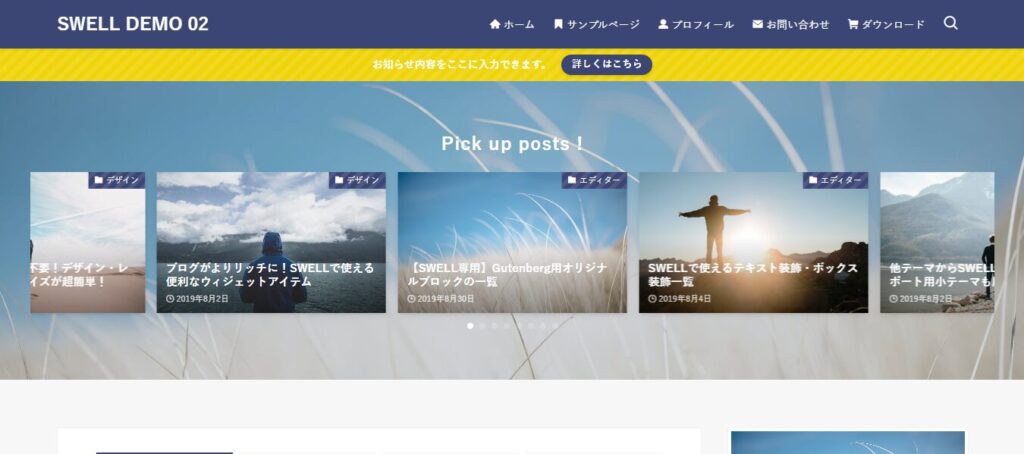Open post titled ブログがよりリッチに

point(270,274)
